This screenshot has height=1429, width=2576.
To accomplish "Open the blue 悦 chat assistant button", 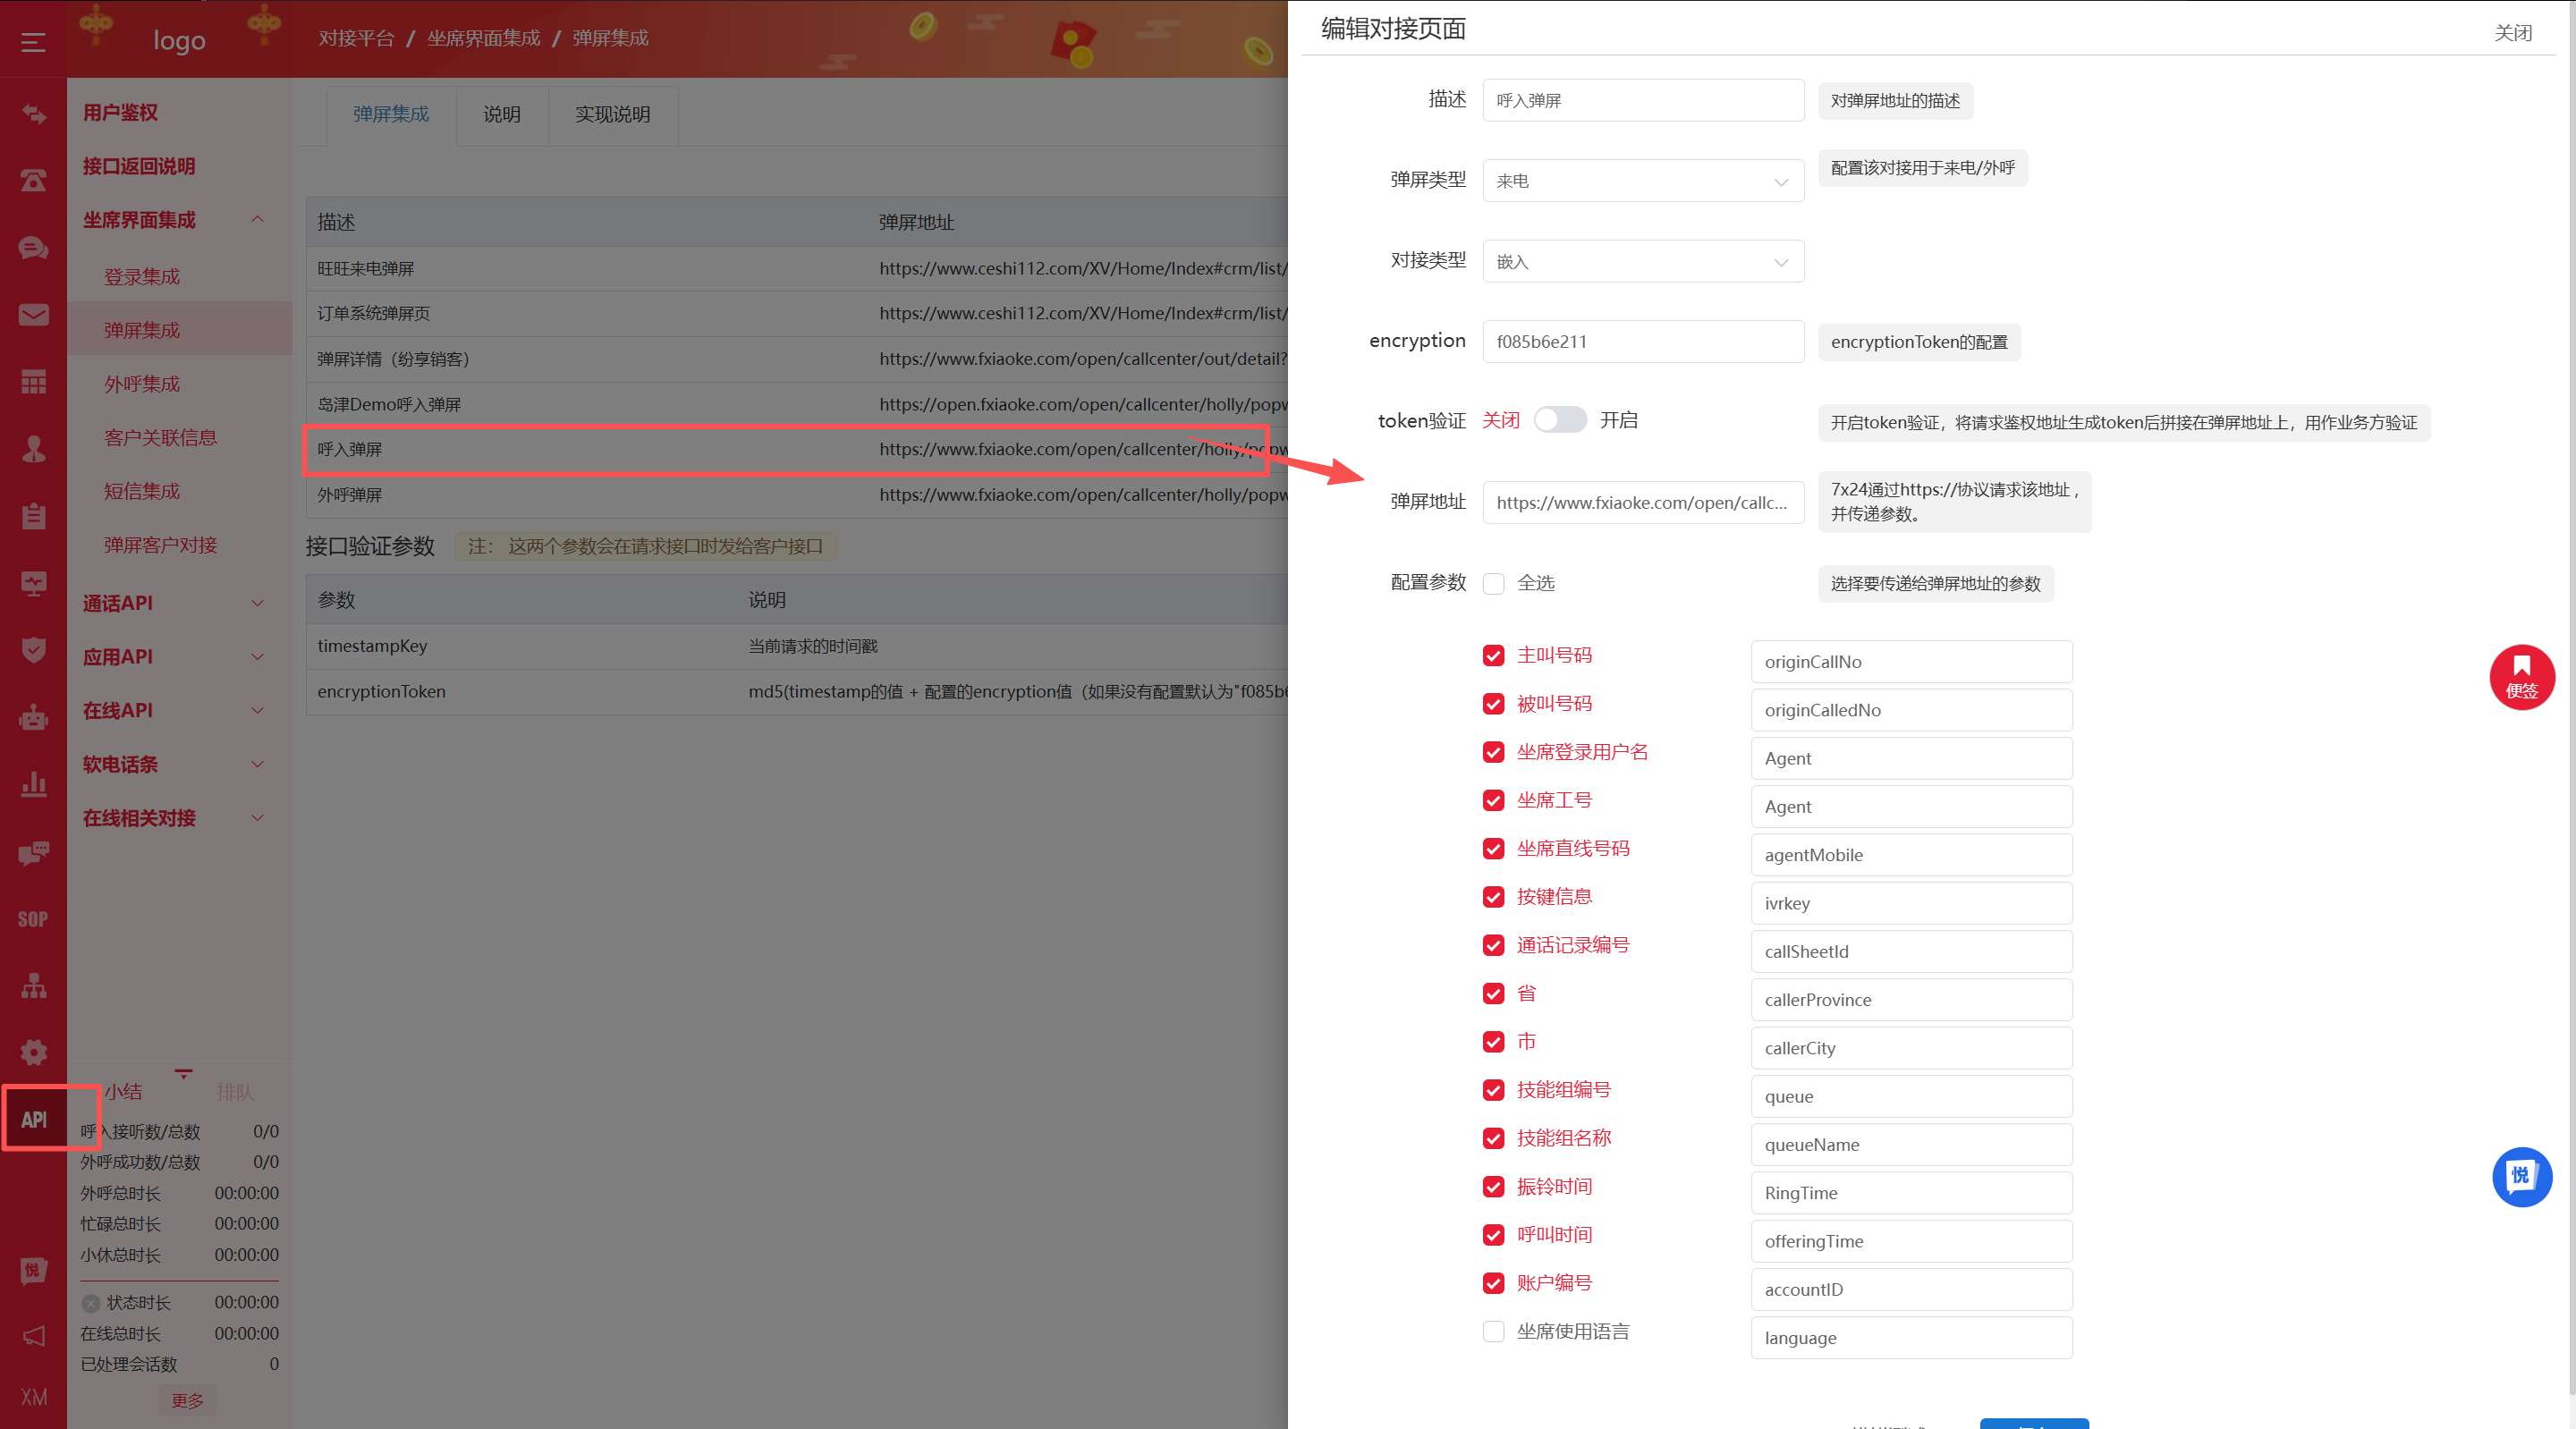I will click(x=2521, y=1176).
